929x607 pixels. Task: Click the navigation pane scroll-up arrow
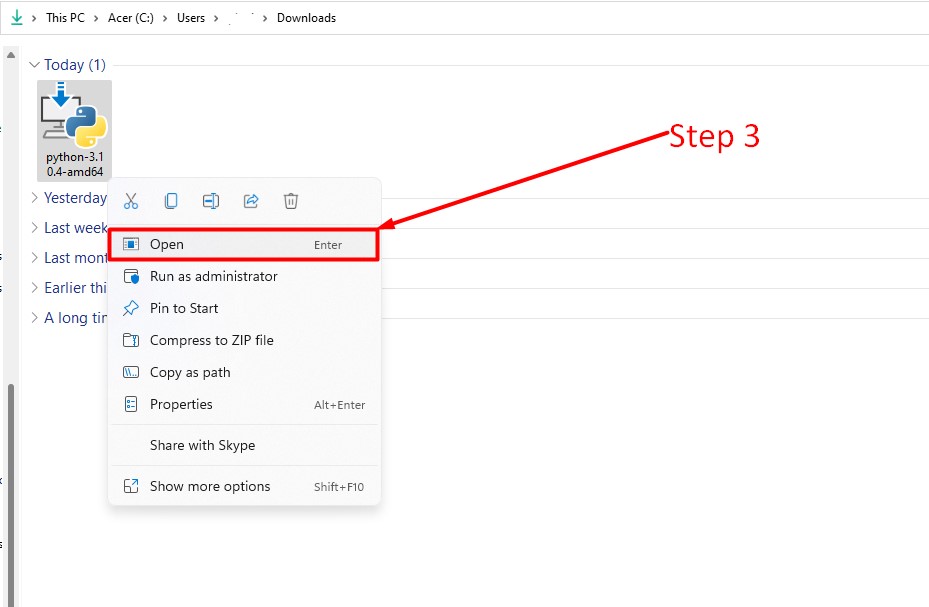(x=11, y=55)
